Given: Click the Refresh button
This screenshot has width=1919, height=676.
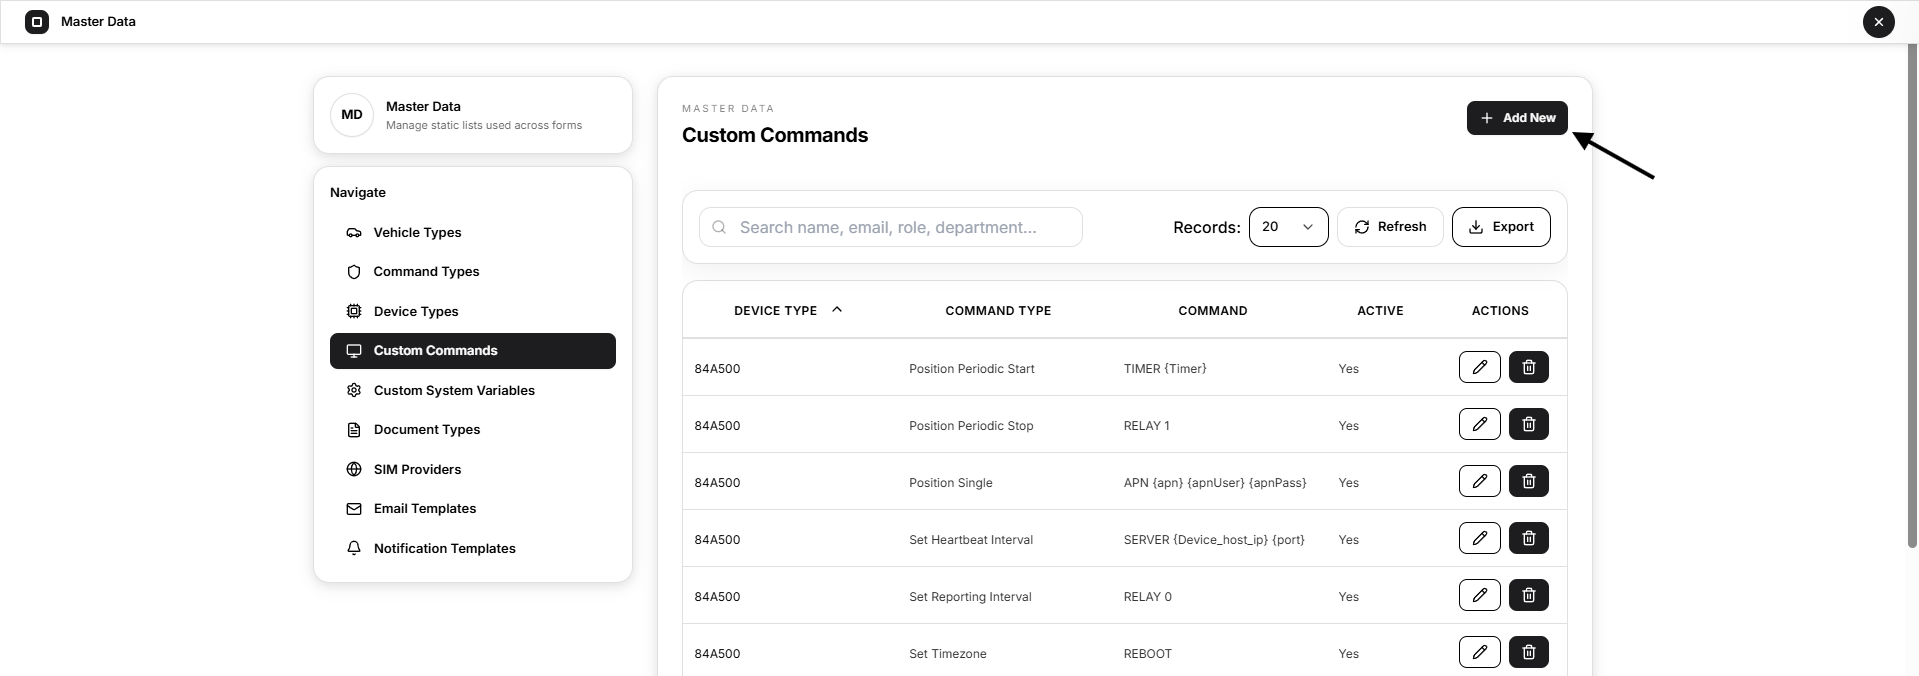Looking at the screenshot, I should [1390, 227].
